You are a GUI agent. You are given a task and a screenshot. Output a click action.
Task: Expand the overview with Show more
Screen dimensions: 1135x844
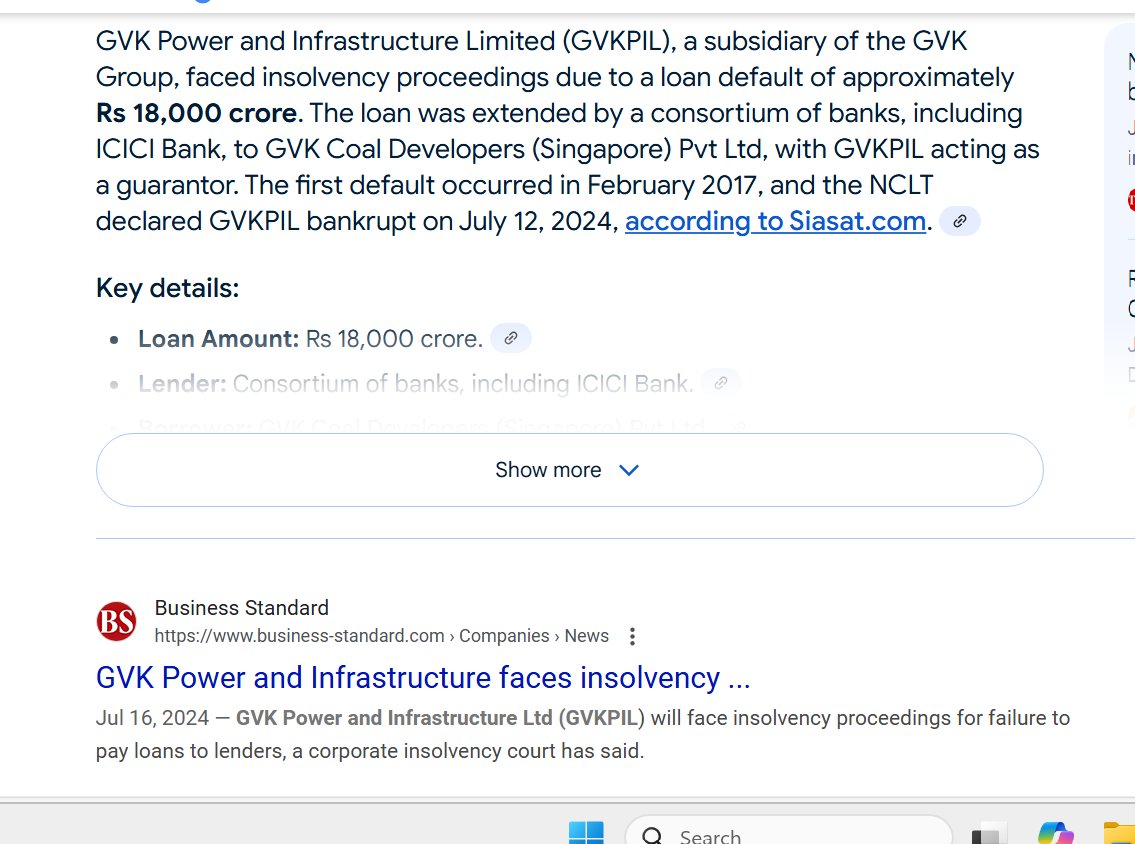click(x=570, y=470)
